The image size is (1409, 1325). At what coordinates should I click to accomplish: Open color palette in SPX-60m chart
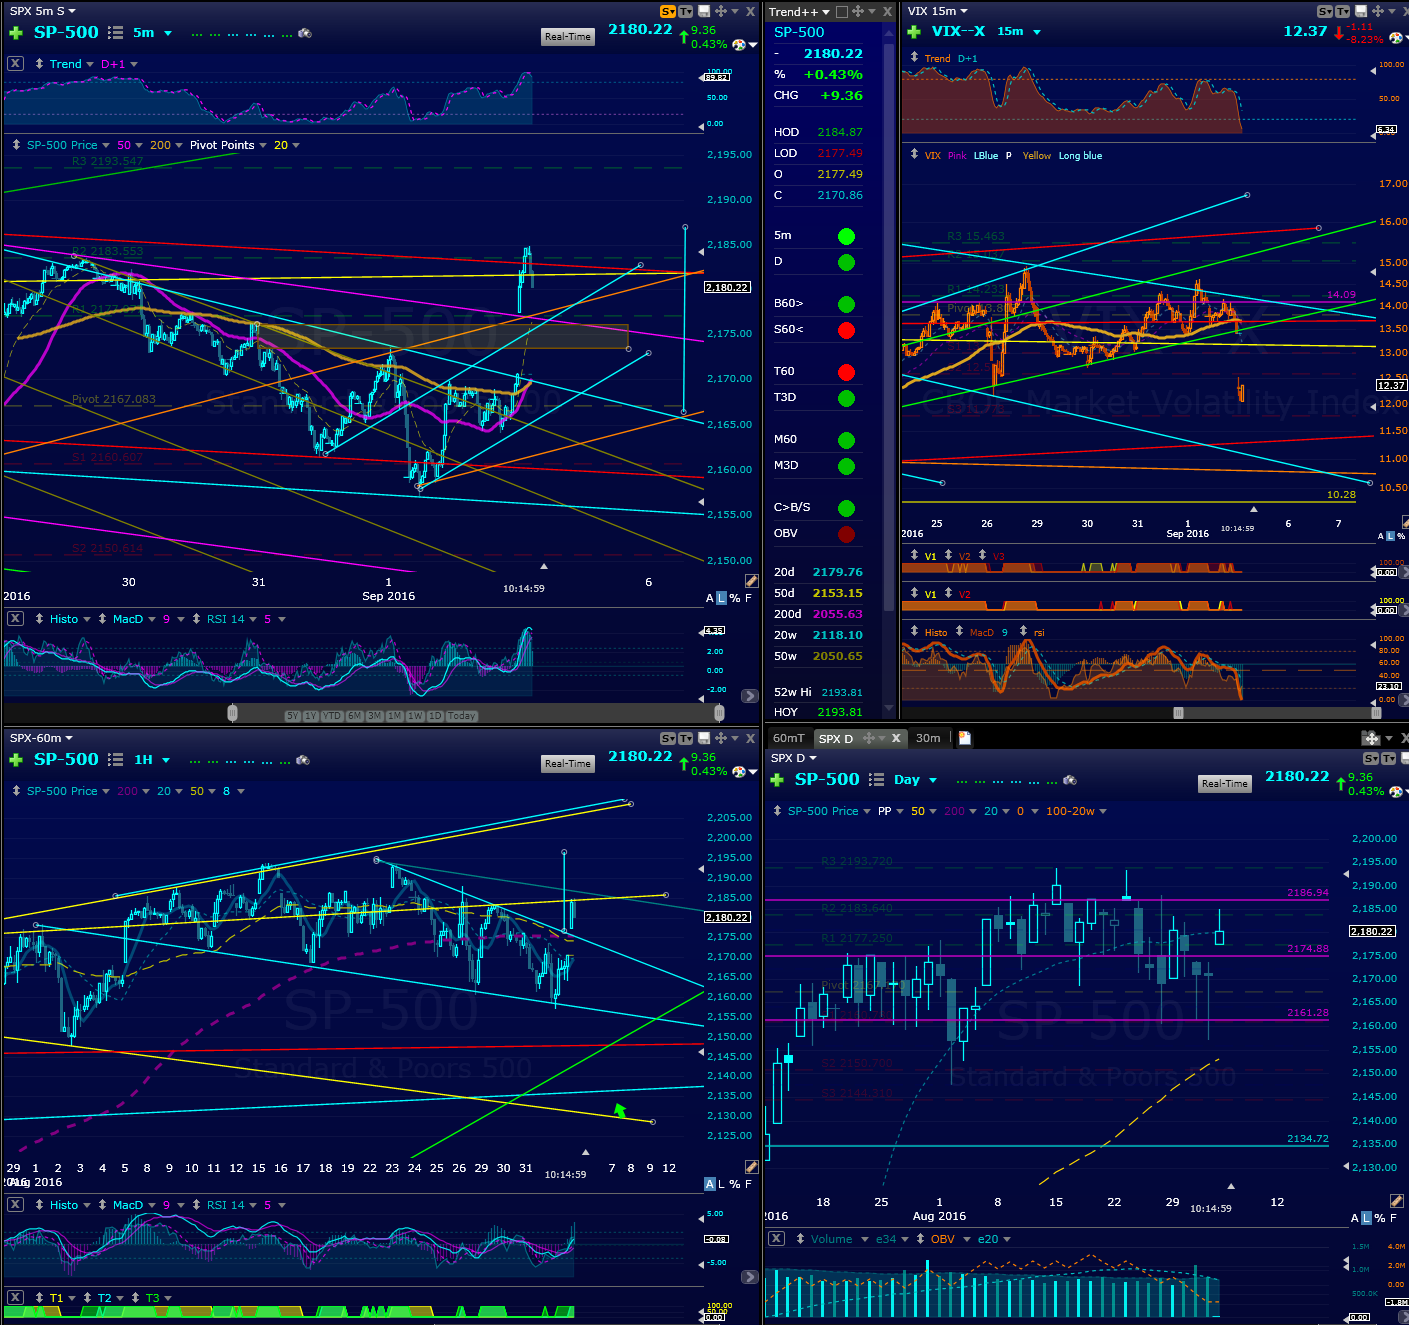click(739, 772)
